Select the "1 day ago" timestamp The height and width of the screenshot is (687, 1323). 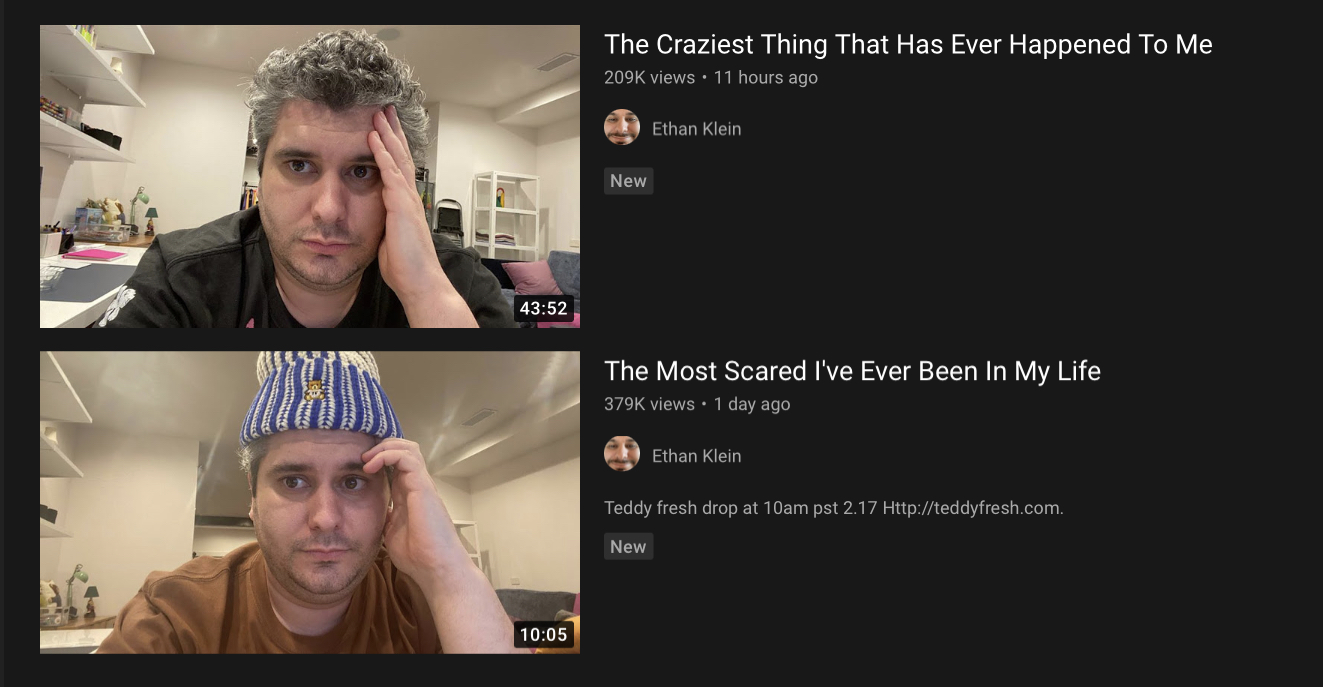(x=752, y=404)
